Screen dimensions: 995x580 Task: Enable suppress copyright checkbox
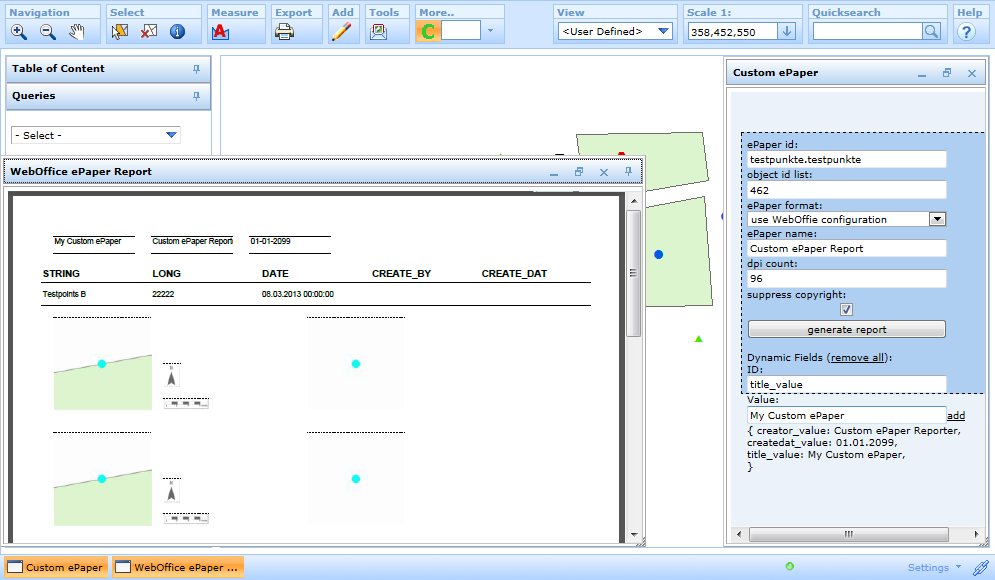click(x=846, y=309)
